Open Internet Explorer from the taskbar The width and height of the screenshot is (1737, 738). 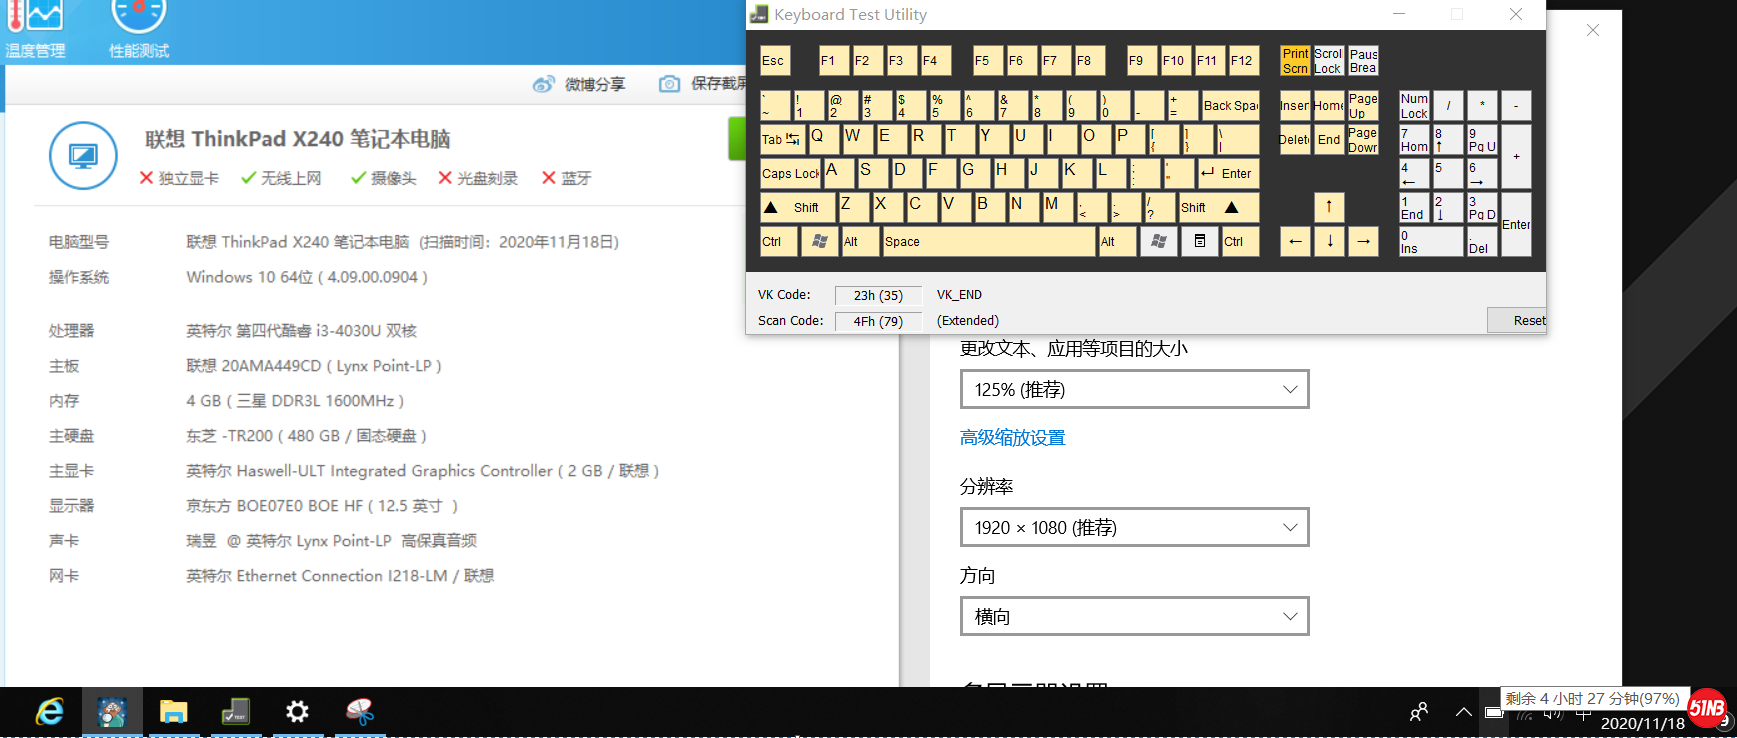point(50,712)
